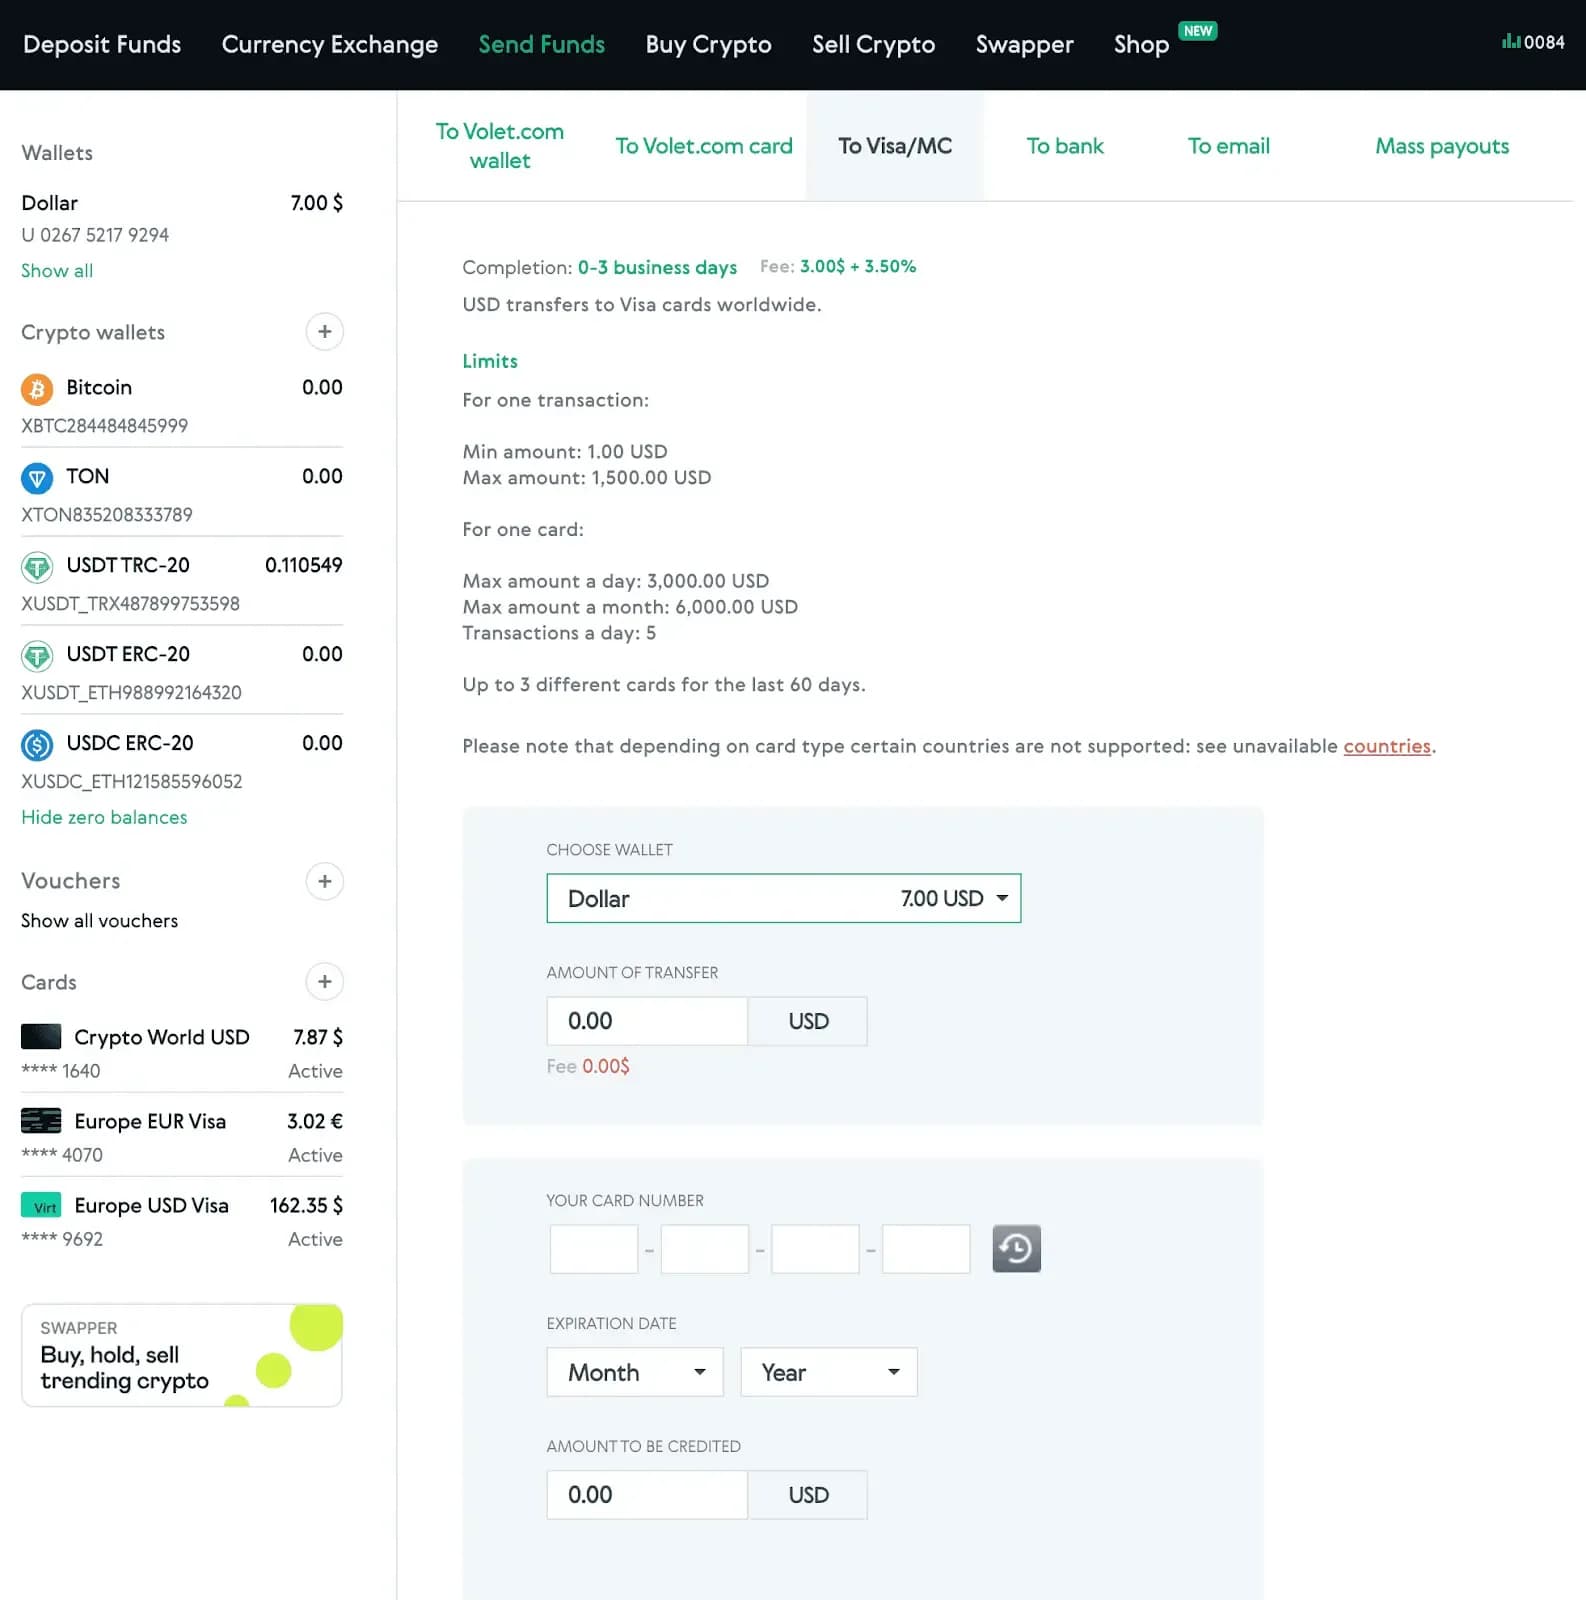Open the Choose Wallet Dollar dropdown
The width and height of the screenshot is (1586, 1600).
(x=783, y=899)
